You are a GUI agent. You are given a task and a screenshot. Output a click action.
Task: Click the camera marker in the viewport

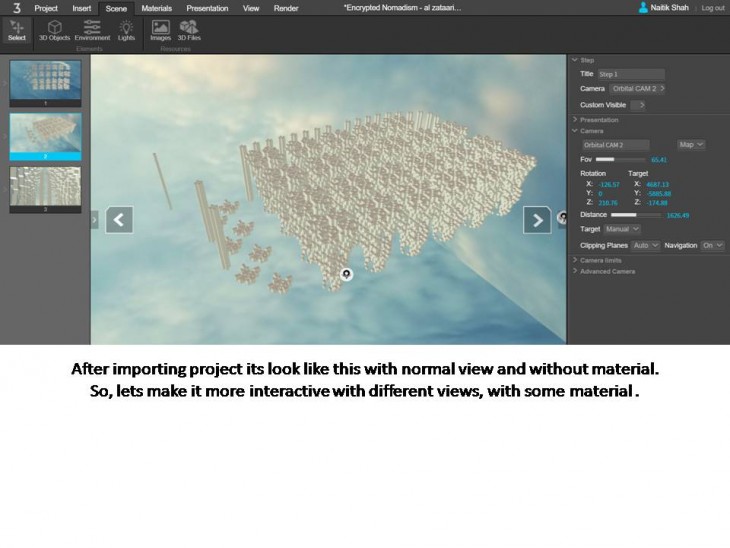tap(346, 274)
